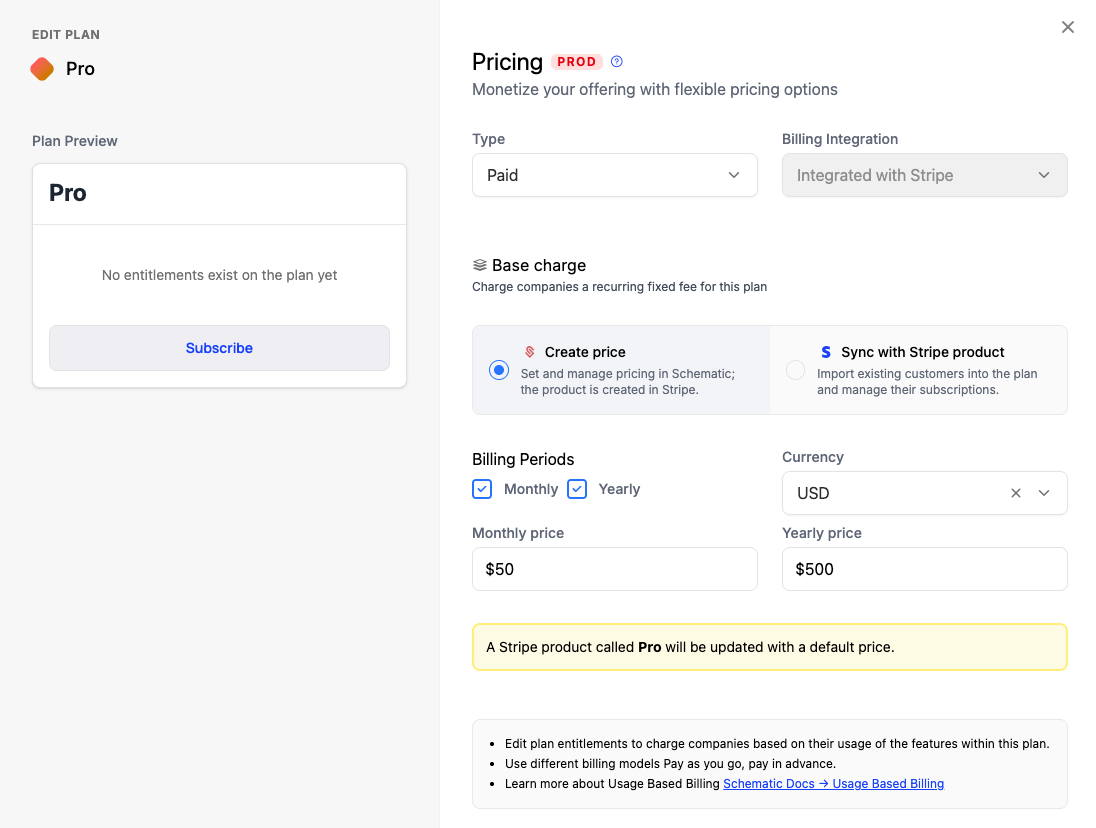1096x828 pixels.
Task: Close the Pricing panel
Action: tap(1067, 27)
